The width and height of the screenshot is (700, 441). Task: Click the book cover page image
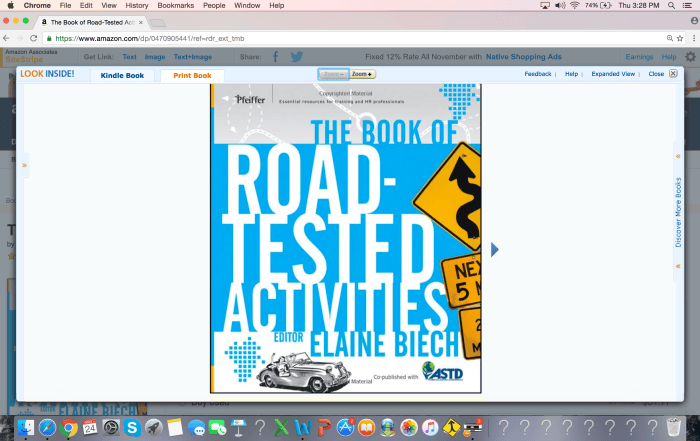(346, 238)
